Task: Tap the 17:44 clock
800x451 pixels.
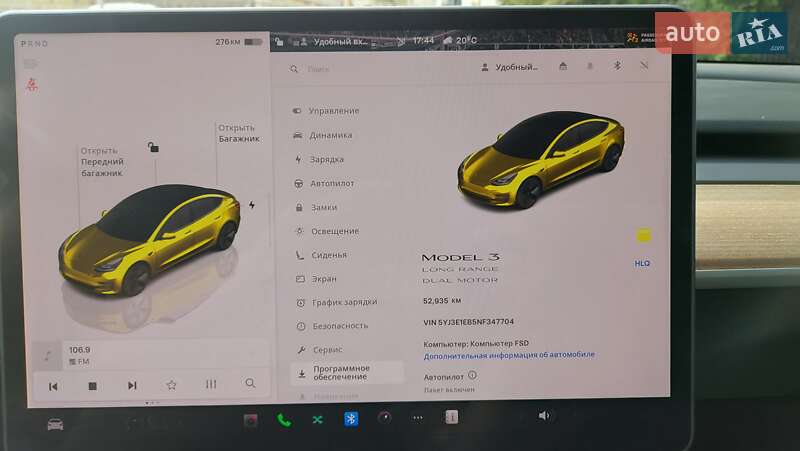Action: 423,40
